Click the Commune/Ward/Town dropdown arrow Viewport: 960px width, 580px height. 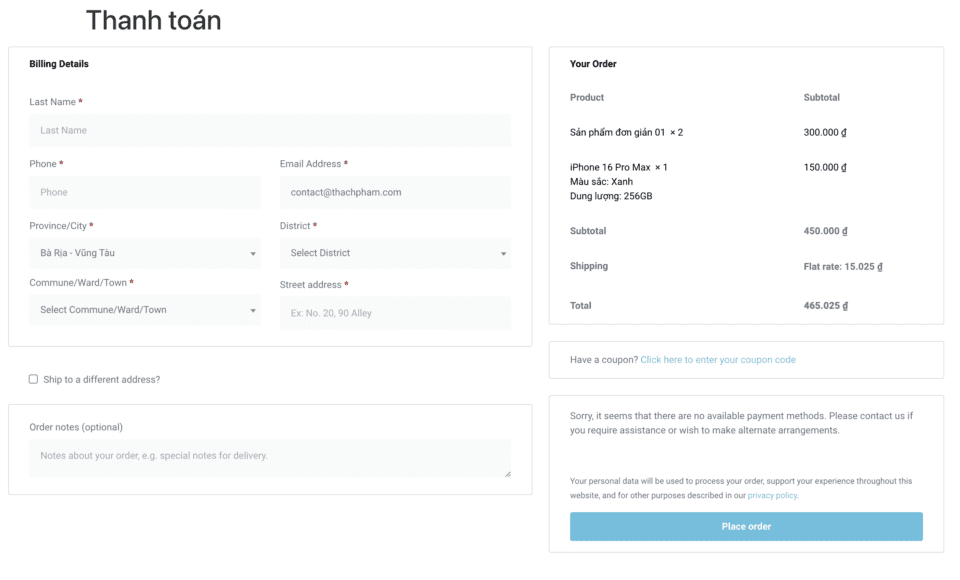(x=253, y=311)
